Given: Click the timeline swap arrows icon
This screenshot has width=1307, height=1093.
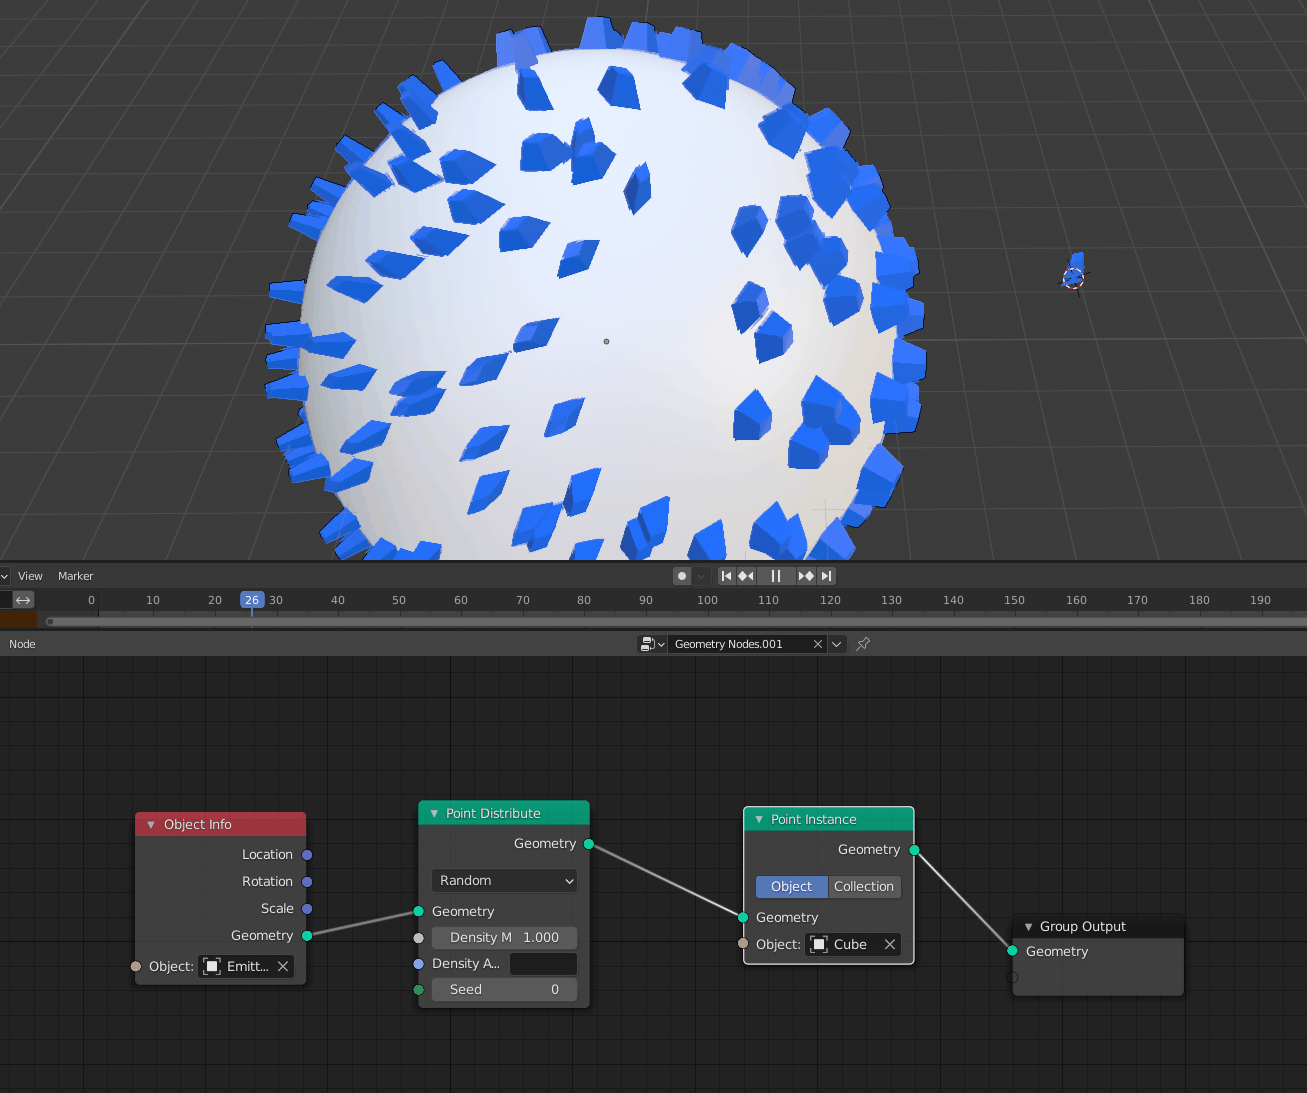Looking at the screenshot, I should (x=23, y=600).
